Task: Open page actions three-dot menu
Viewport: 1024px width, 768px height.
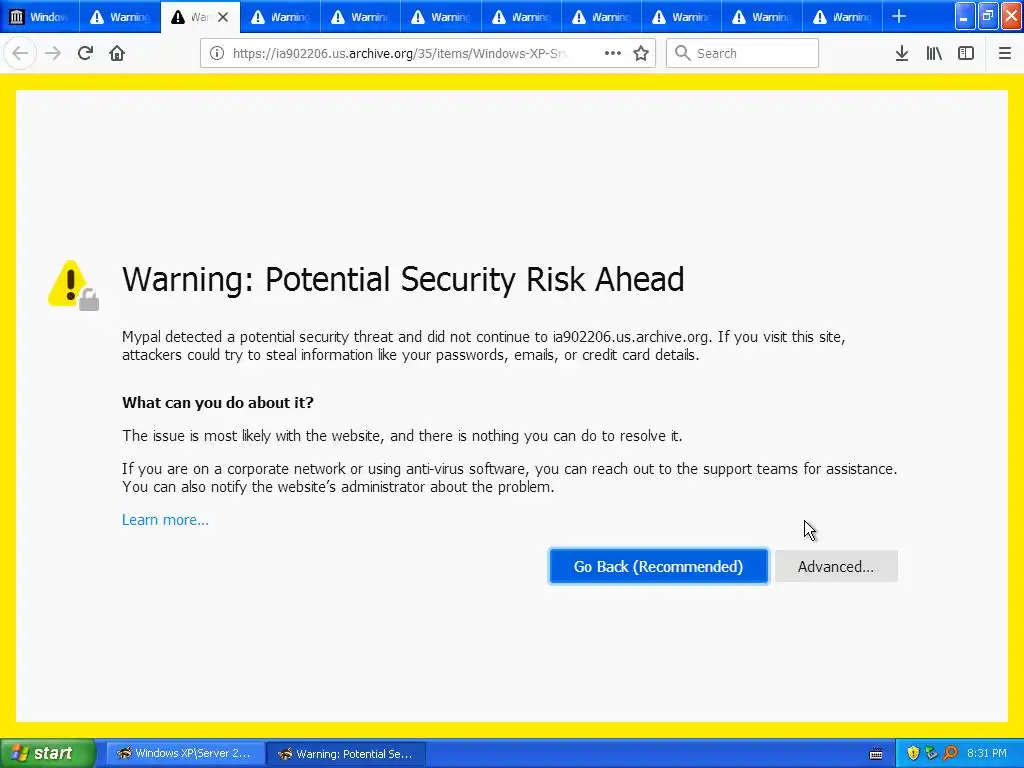Action: tap(613, 54)
